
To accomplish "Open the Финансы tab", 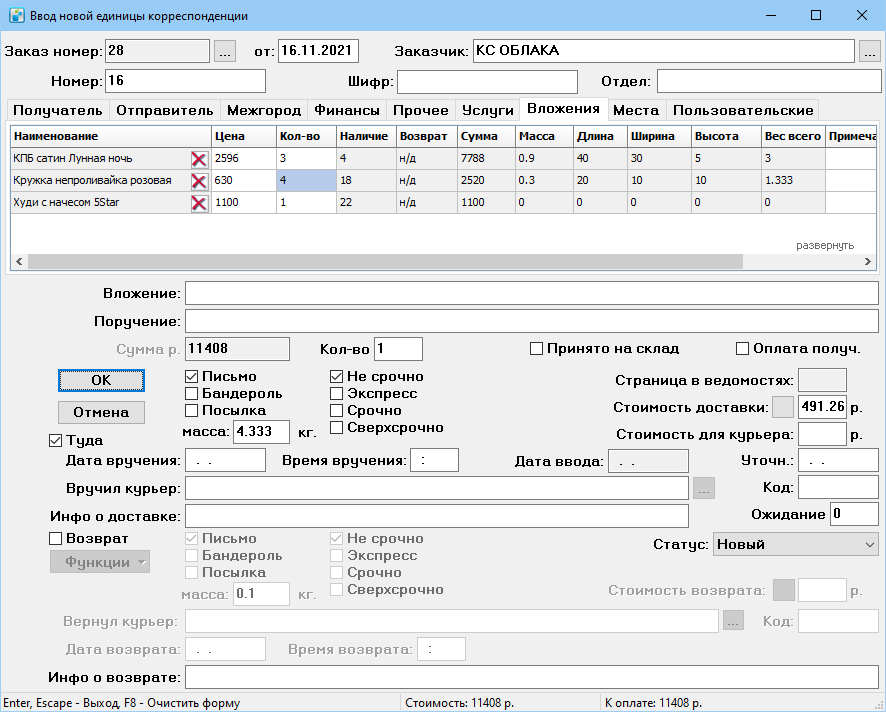I will 347,110.
